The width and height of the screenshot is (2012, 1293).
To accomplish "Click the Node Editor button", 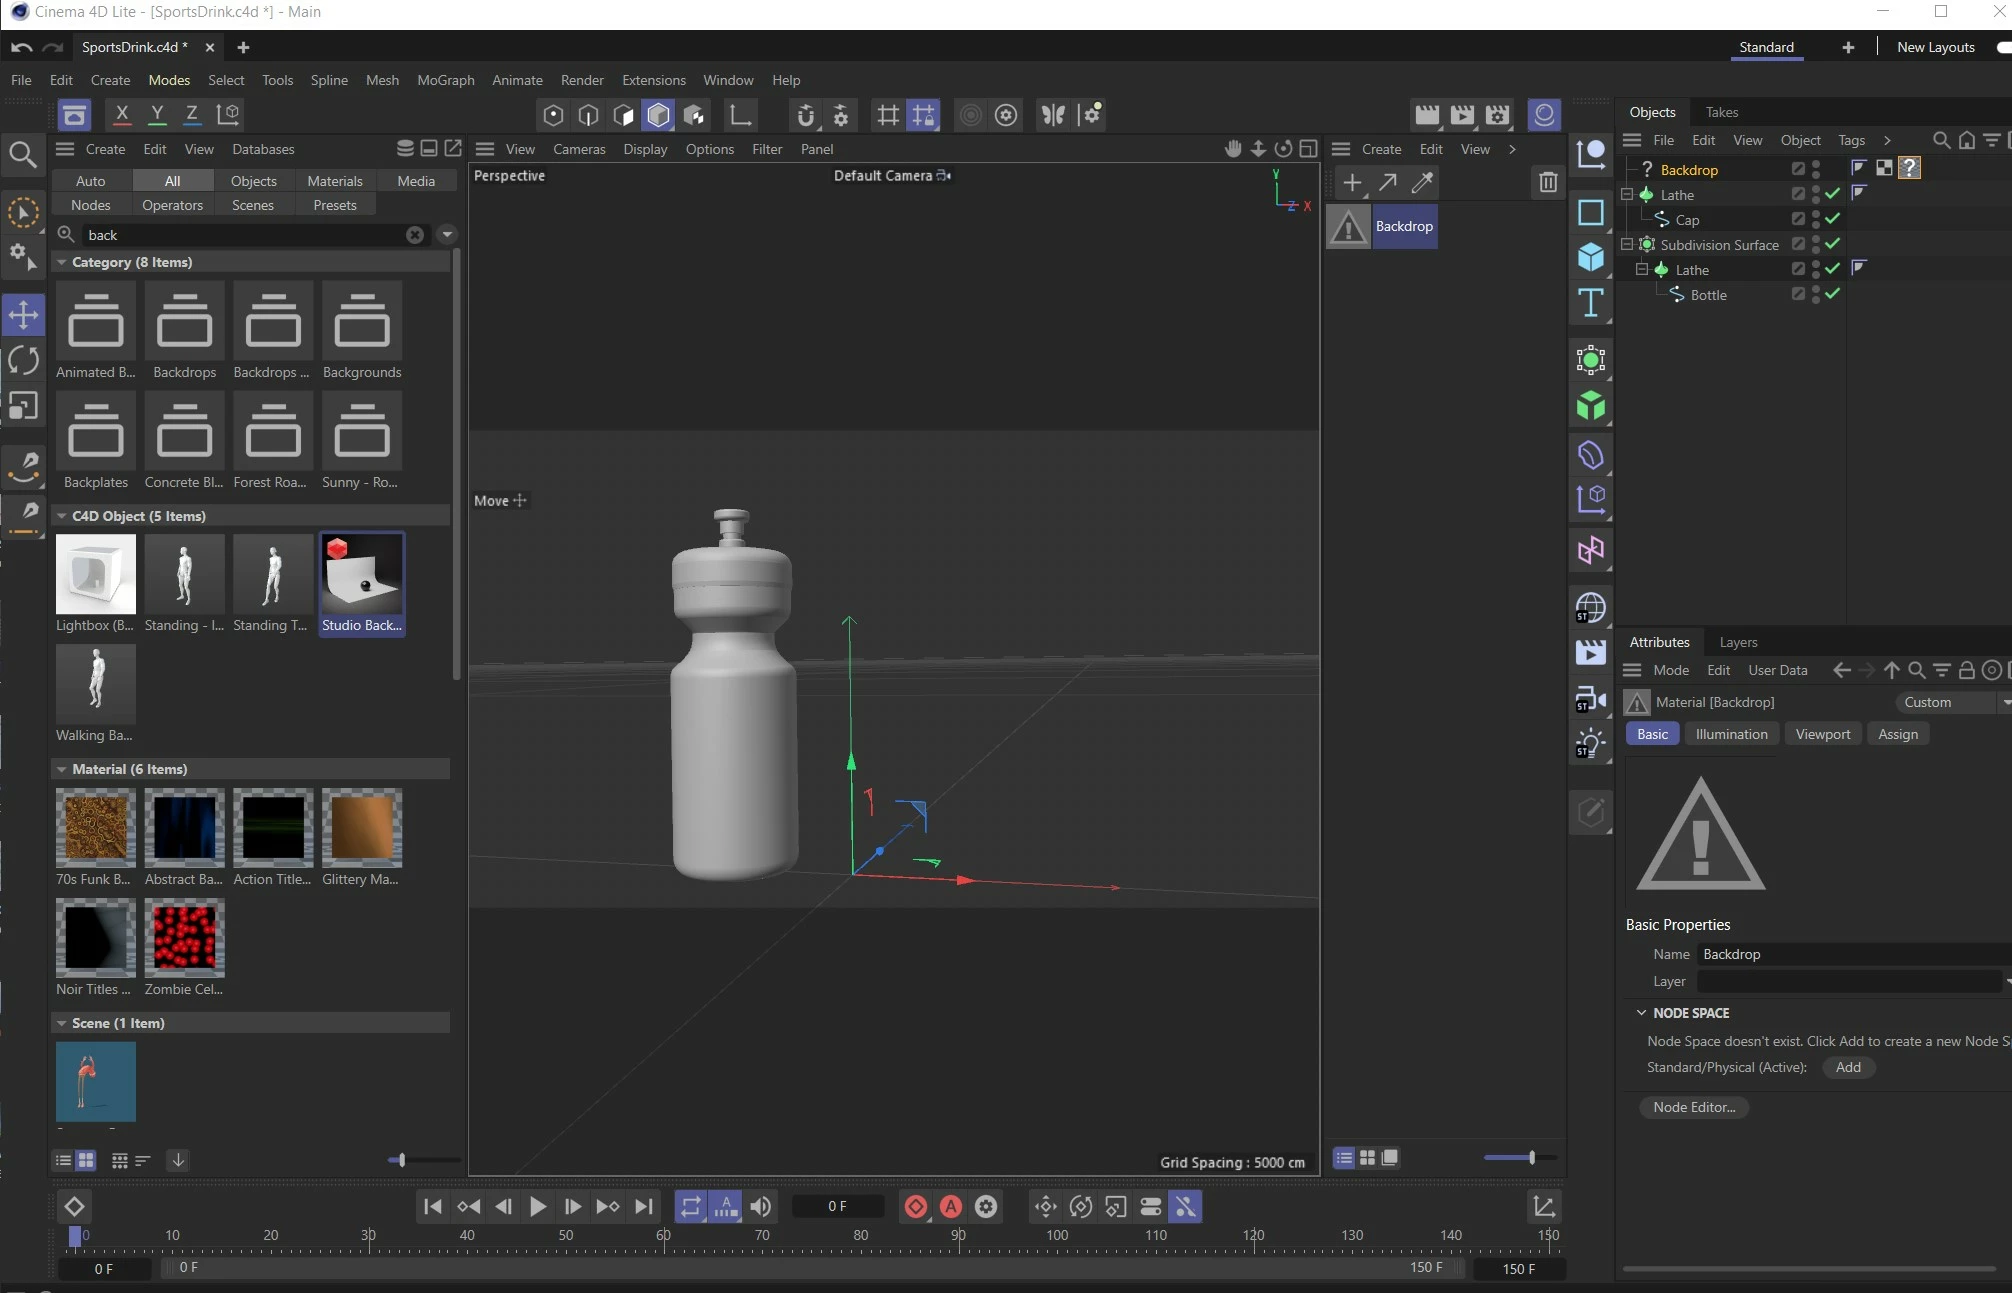I will (1693, 1107).
